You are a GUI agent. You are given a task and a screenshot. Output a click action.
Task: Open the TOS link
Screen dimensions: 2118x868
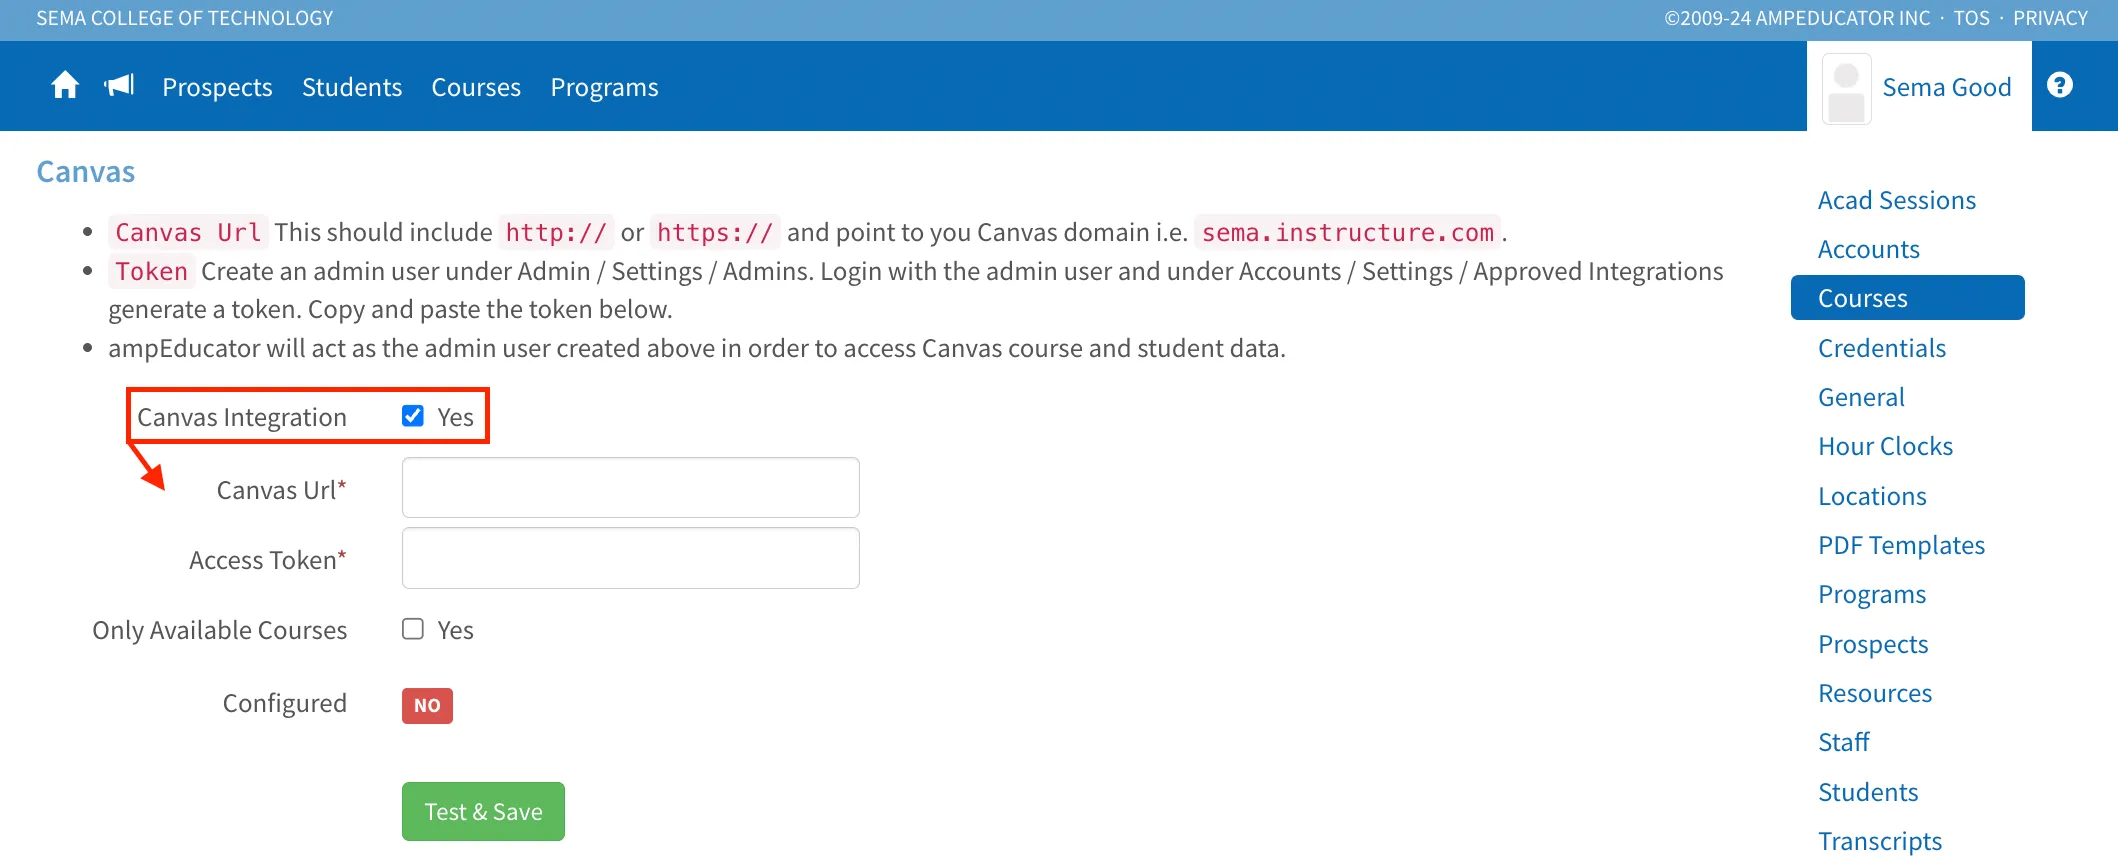click(x=1971, y=18)
